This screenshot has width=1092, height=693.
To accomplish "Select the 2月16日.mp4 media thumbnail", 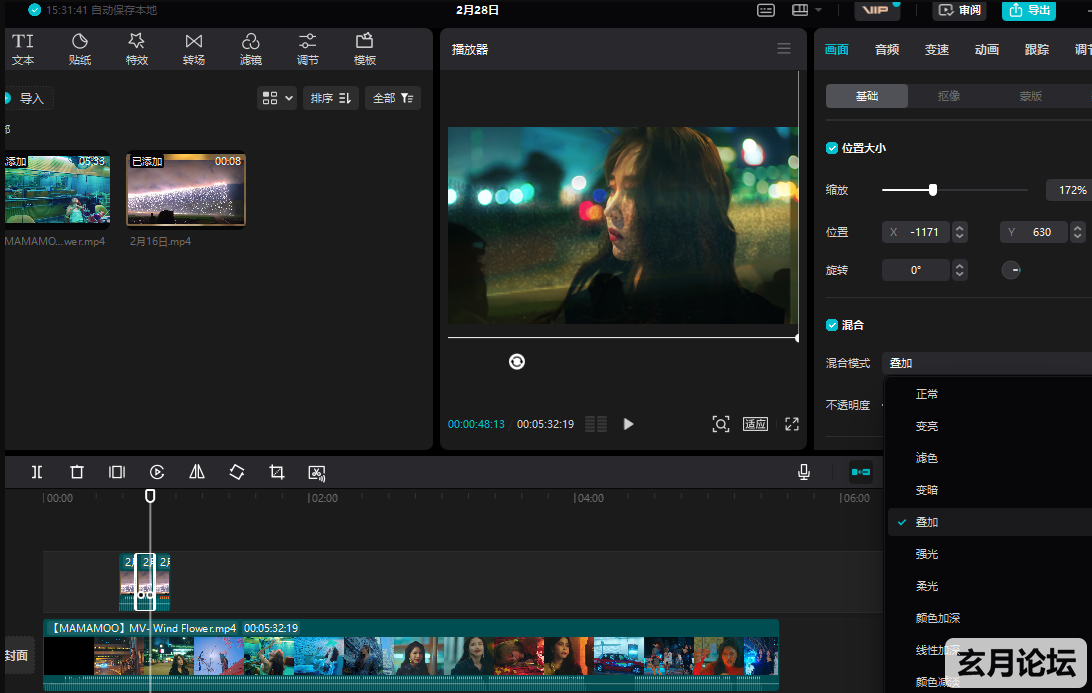I will coord(186,189).
